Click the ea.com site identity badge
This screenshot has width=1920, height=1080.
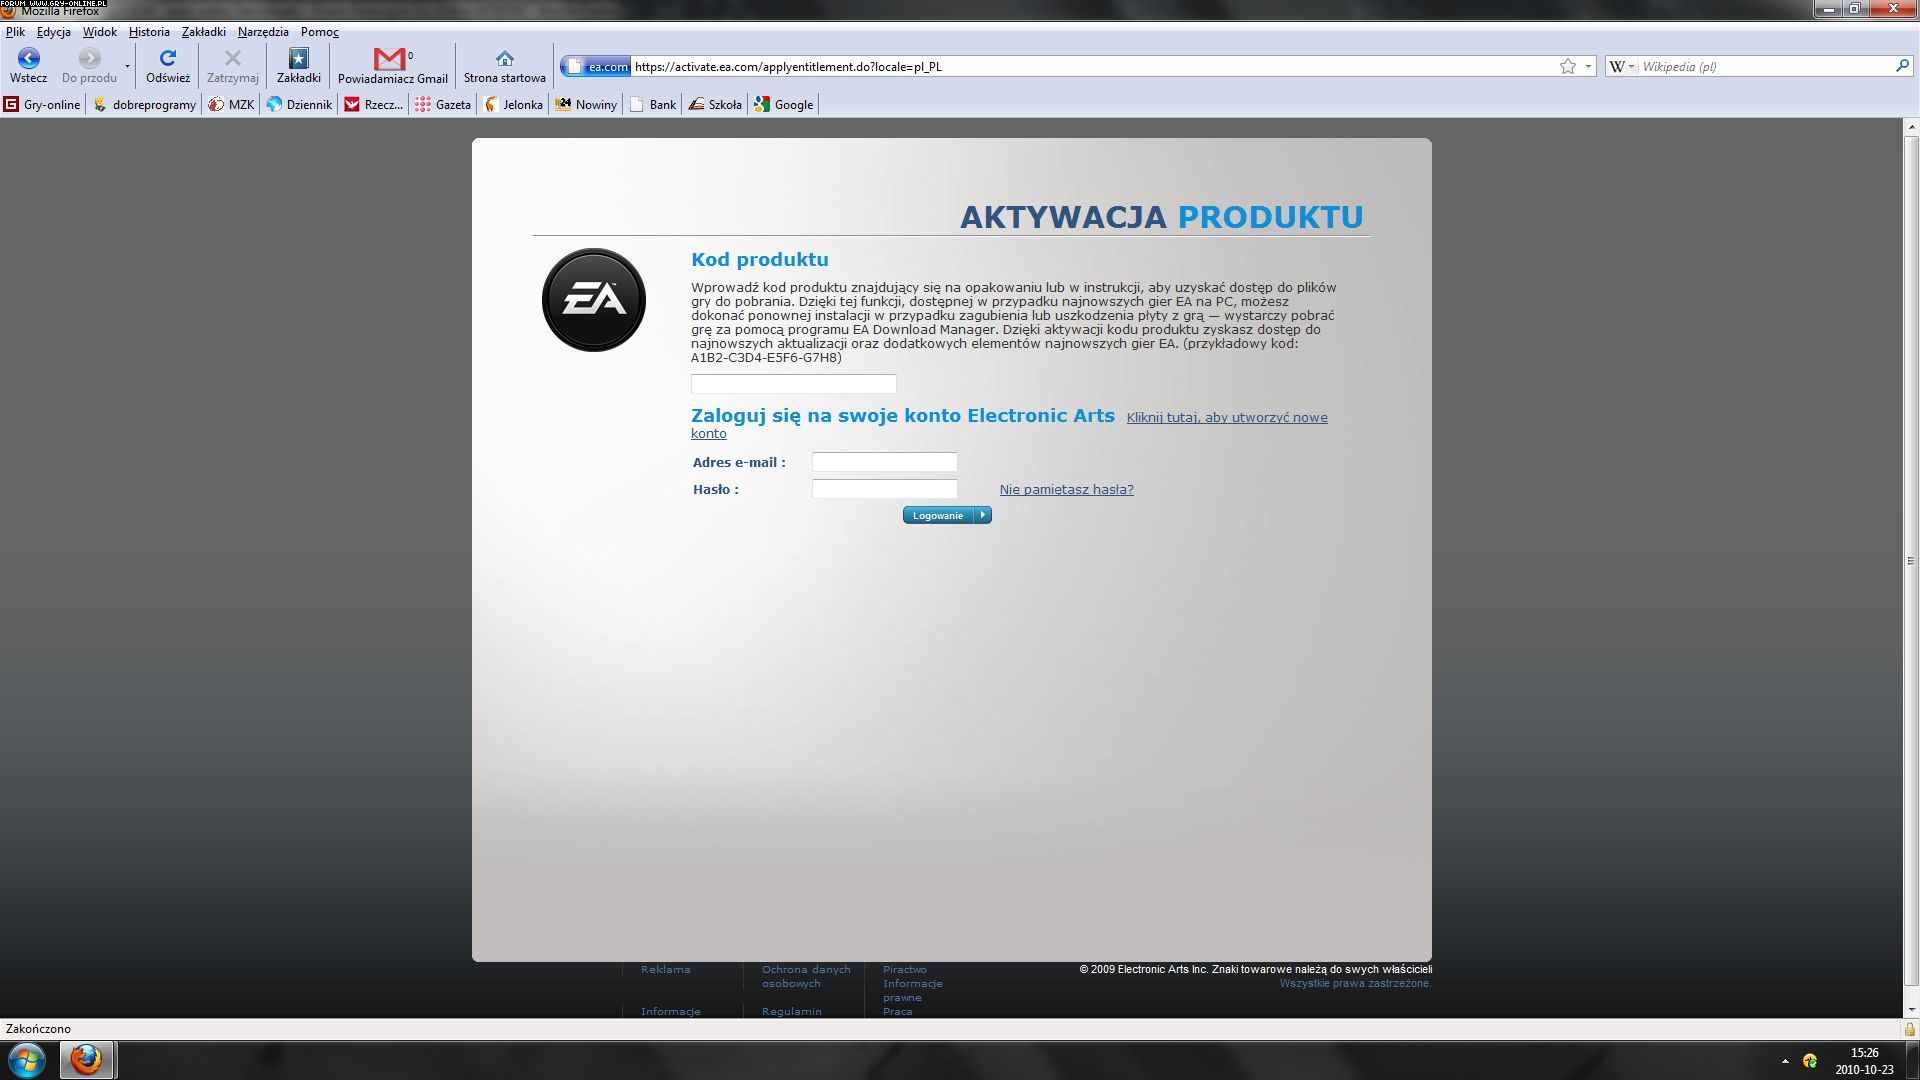tap(597, 67)
